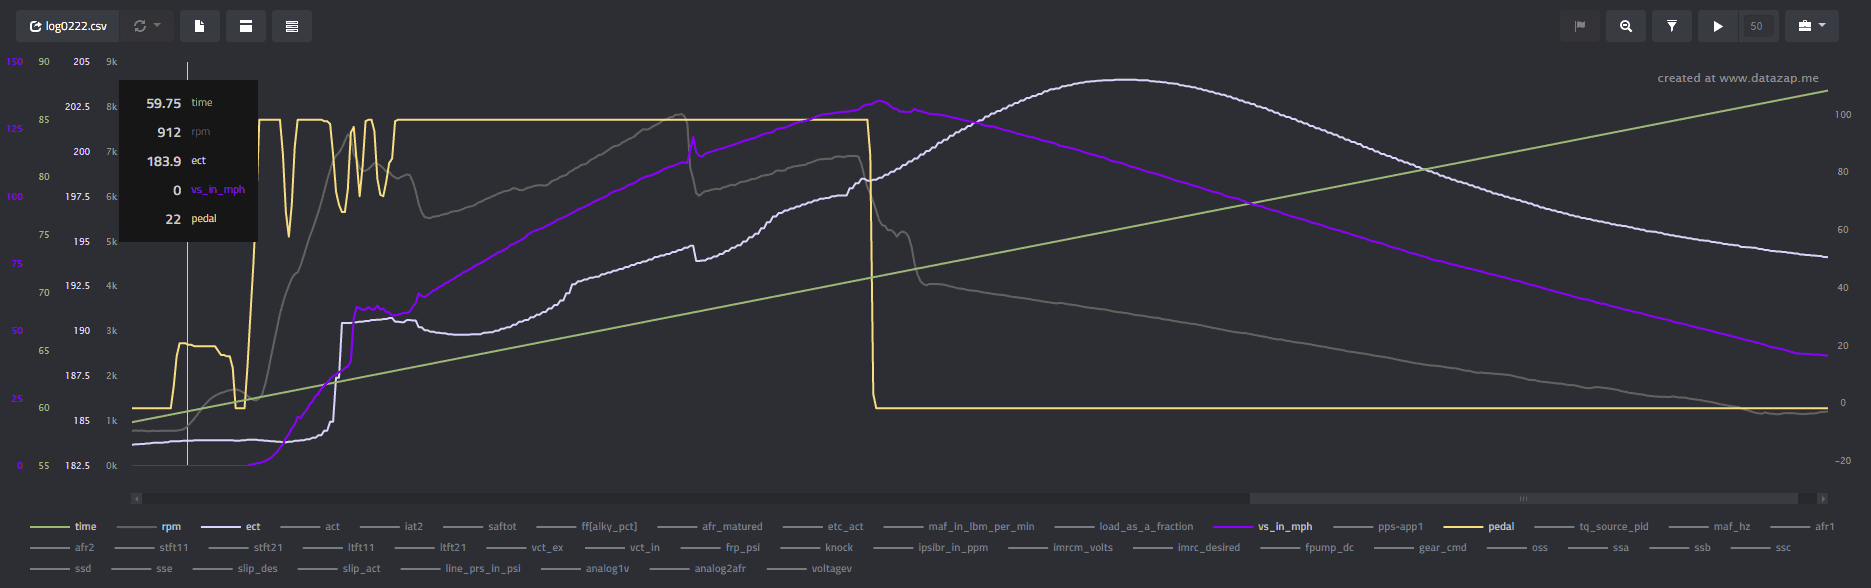Show the pps-app1 series
This screenshot has height=588, width=1871.
[1379, 526]
